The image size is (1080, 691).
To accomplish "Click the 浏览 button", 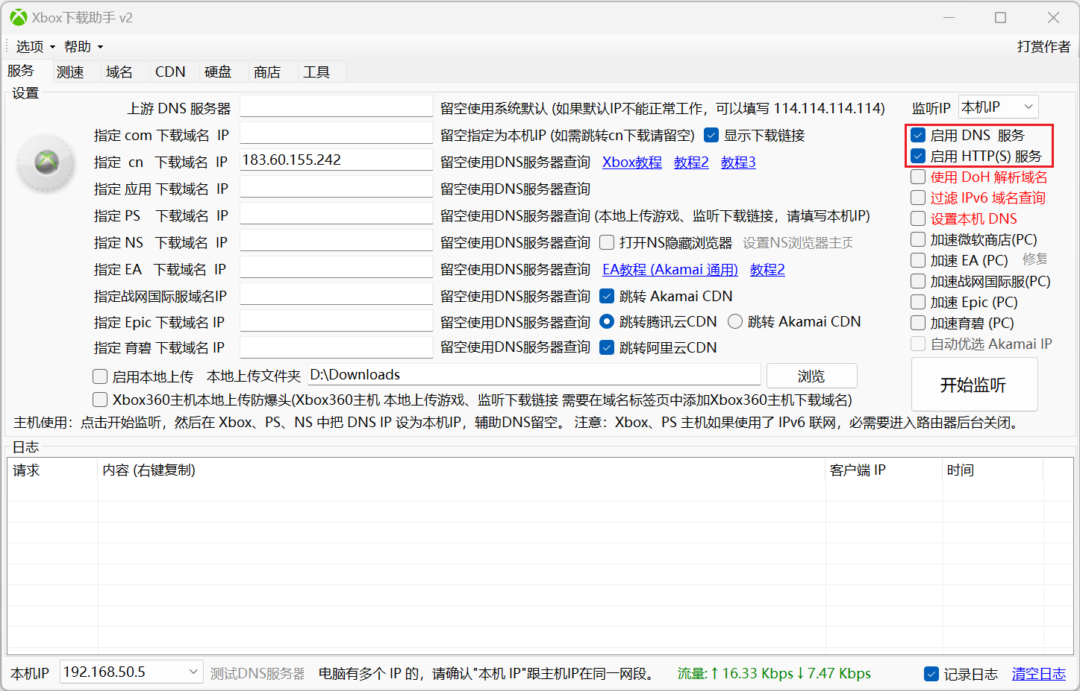I will 811,376.
